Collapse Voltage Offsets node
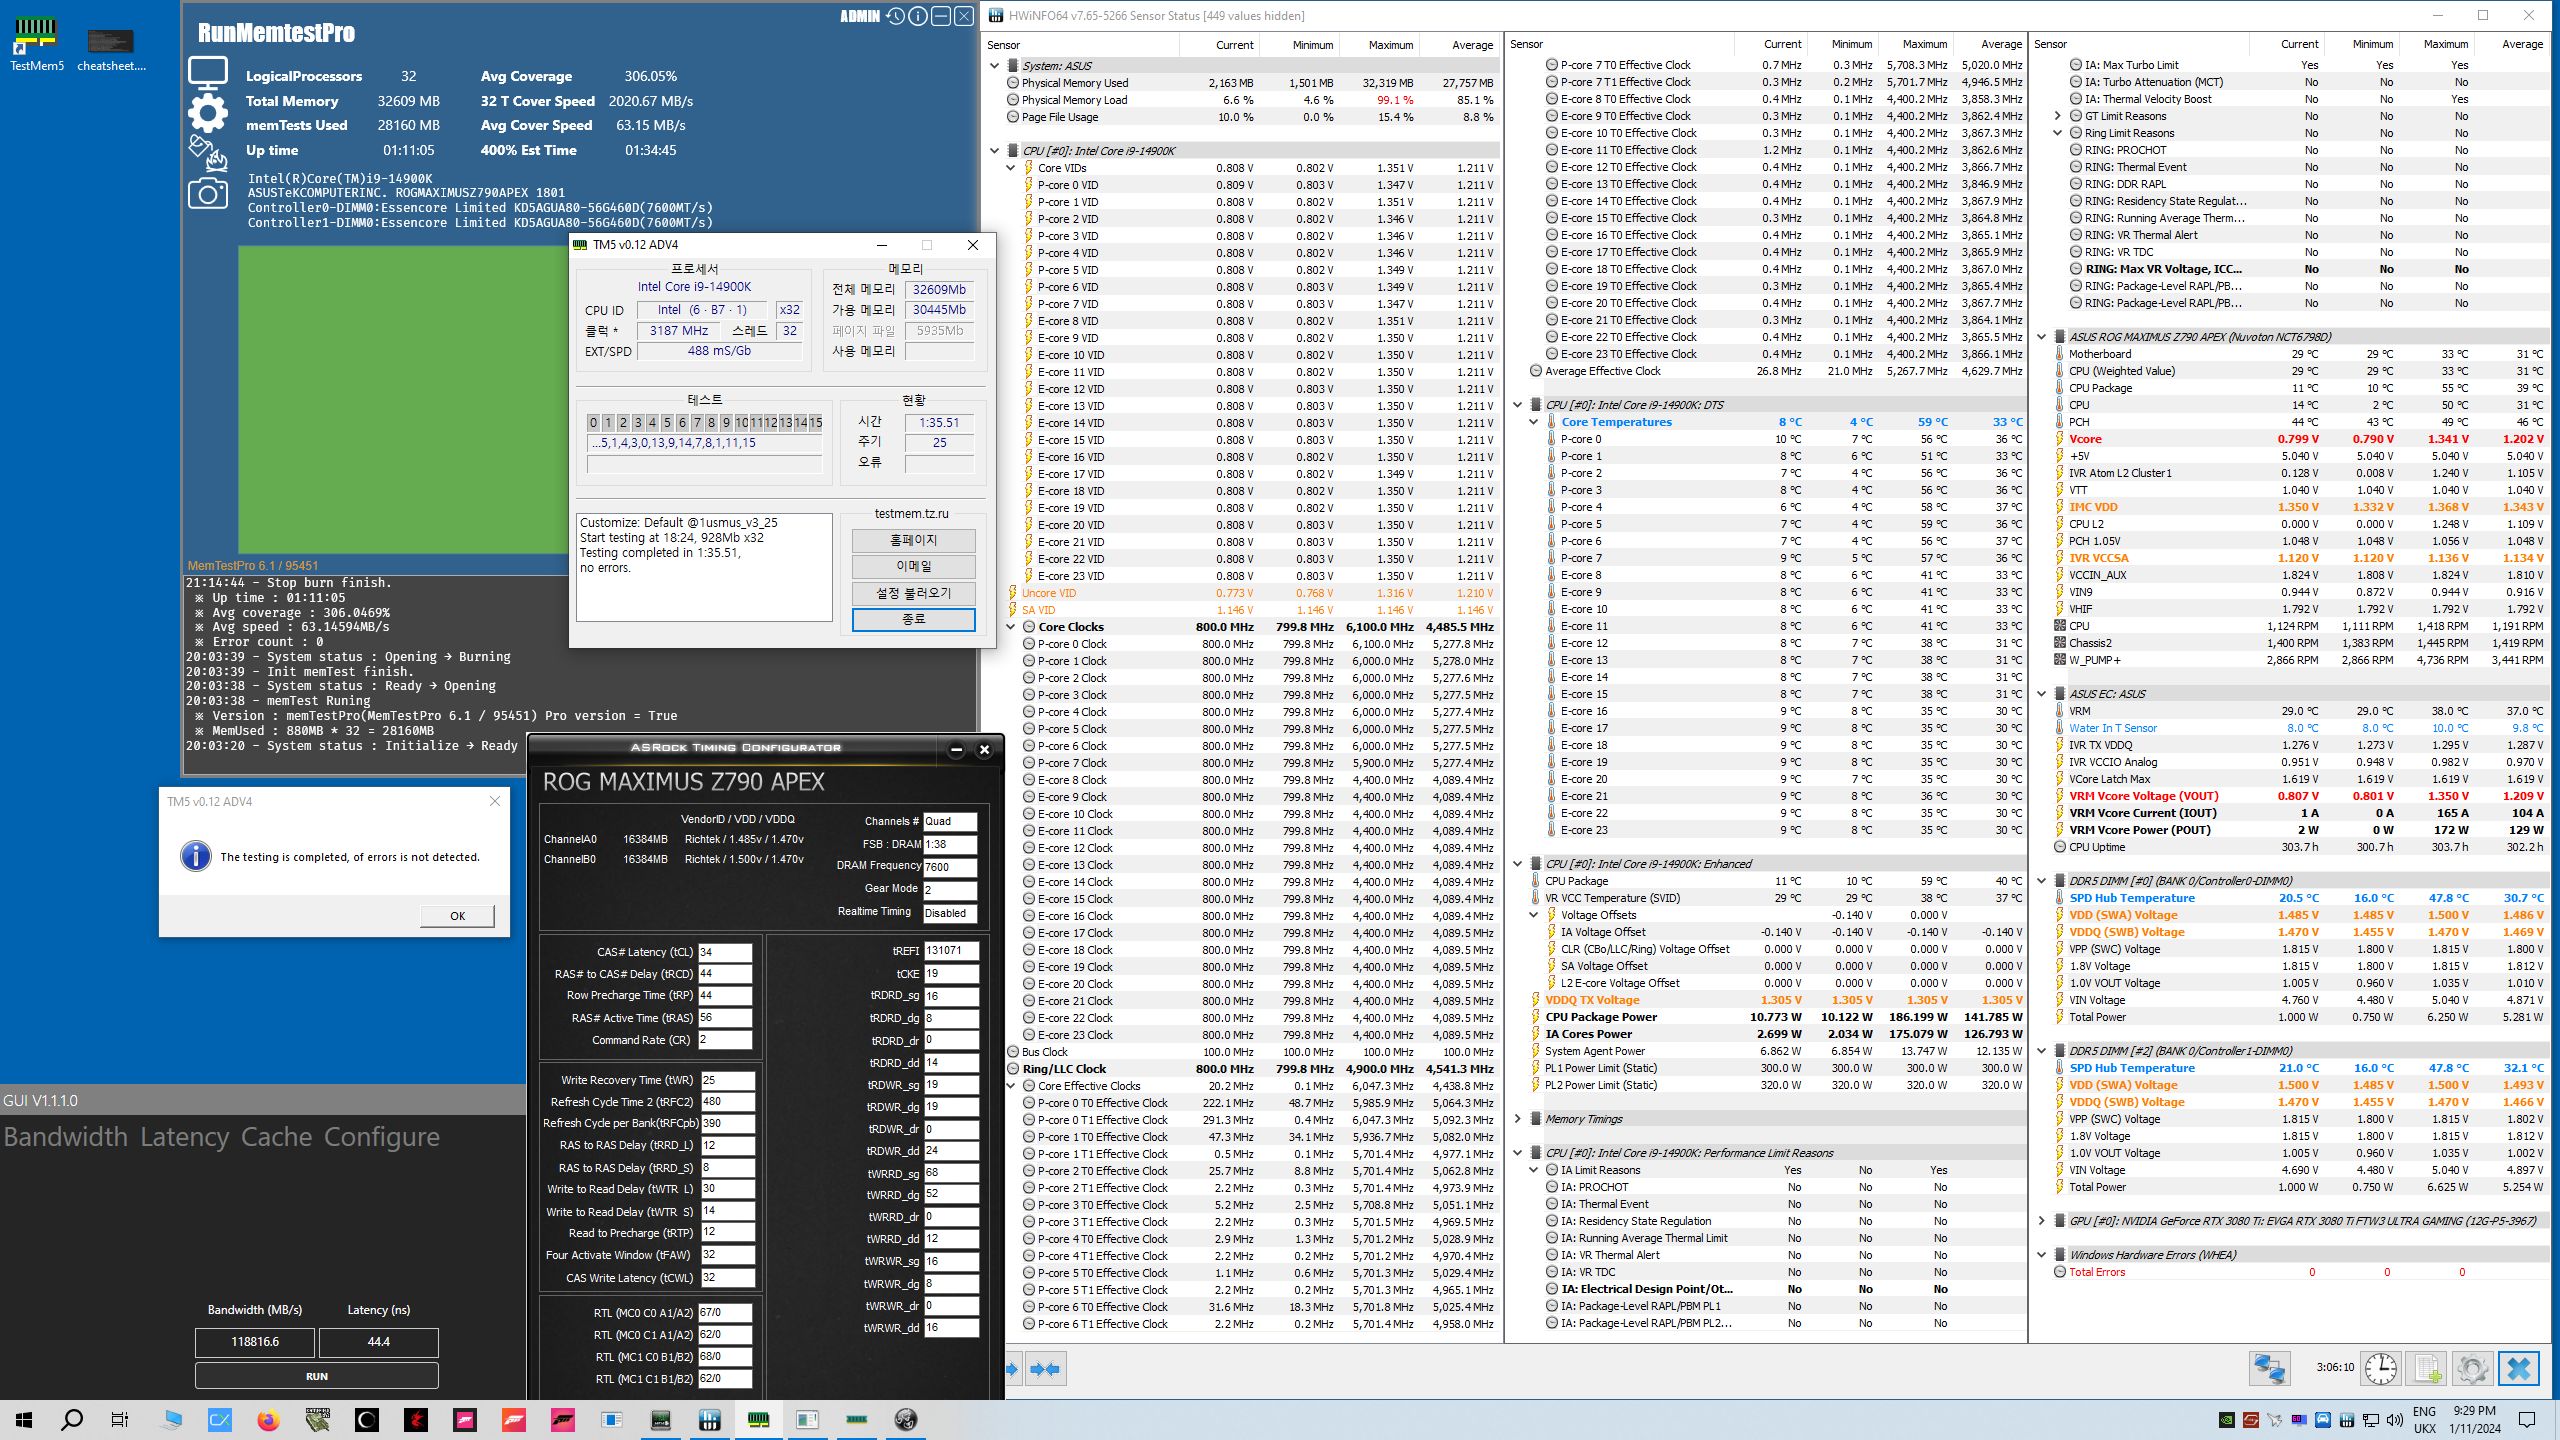This screenshot has height=1440, width=2560. coord(1534,915)
